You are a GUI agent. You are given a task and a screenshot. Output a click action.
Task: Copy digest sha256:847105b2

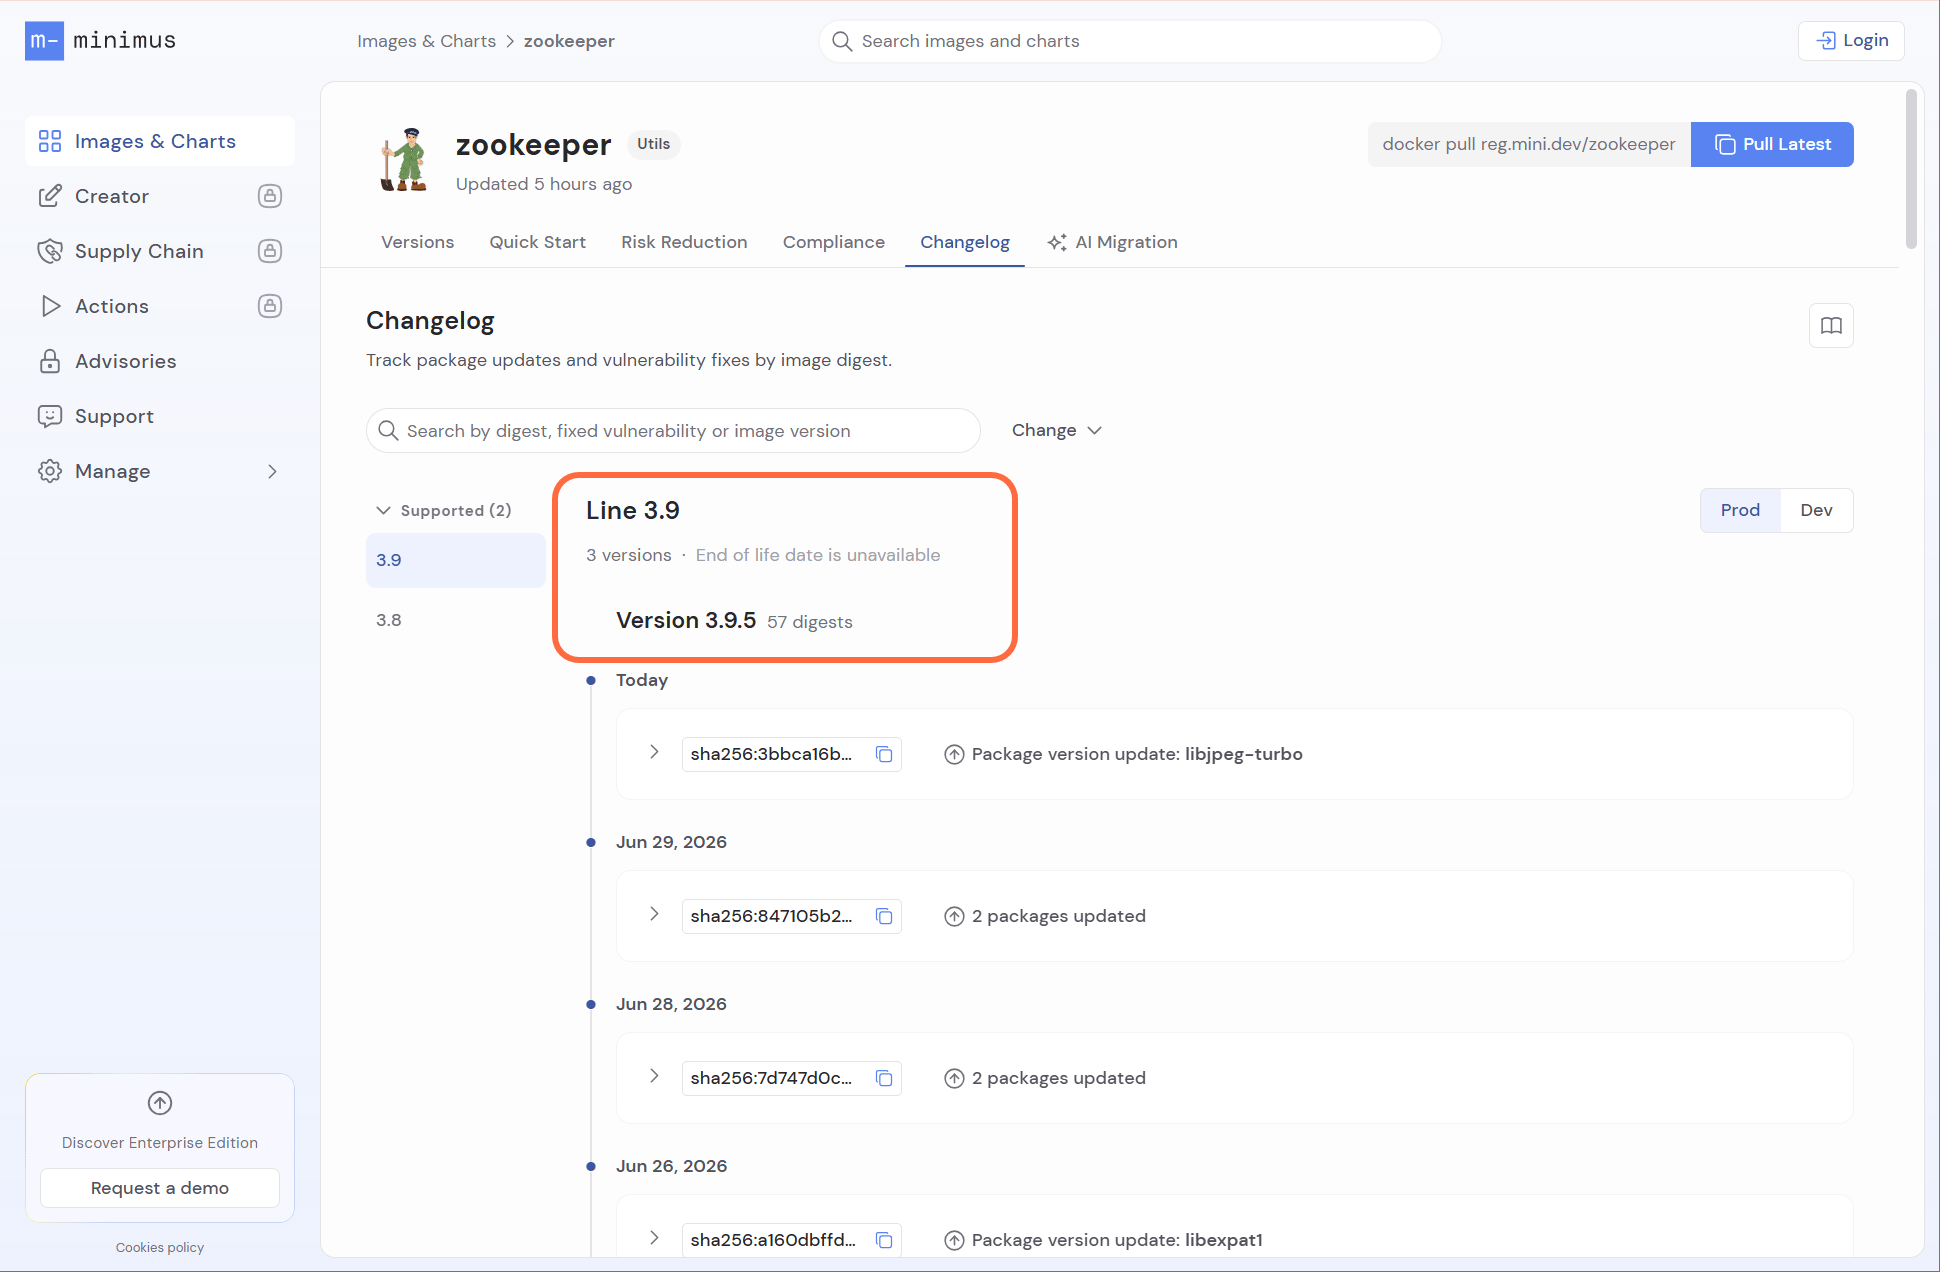click(884, 916)
